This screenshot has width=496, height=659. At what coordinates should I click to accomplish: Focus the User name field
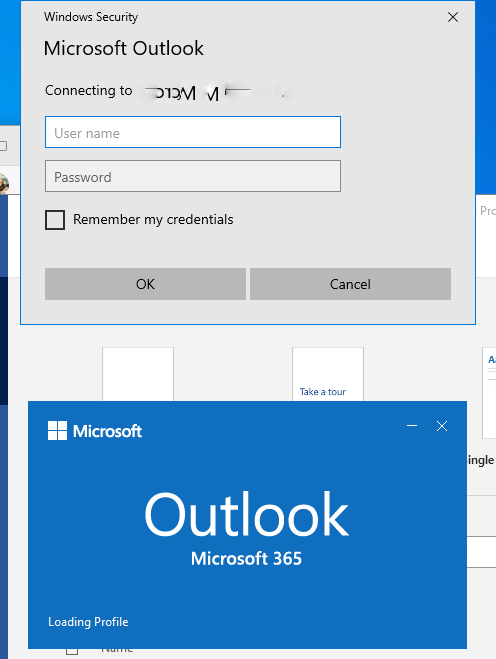point(193,132)
